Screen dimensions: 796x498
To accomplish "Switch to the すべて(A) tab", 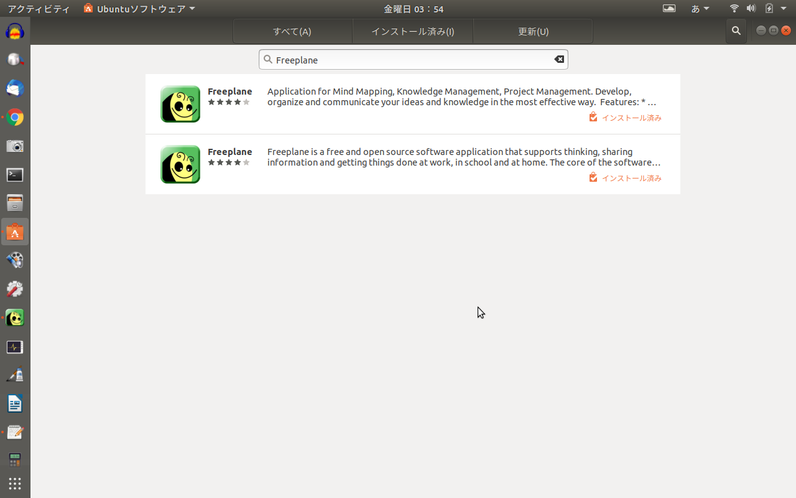I will coord(292,31).
